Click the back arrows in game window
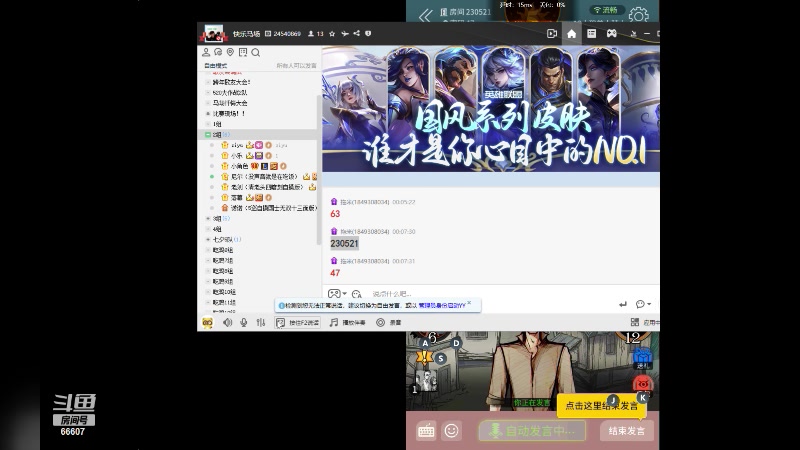 click(425, 16)
